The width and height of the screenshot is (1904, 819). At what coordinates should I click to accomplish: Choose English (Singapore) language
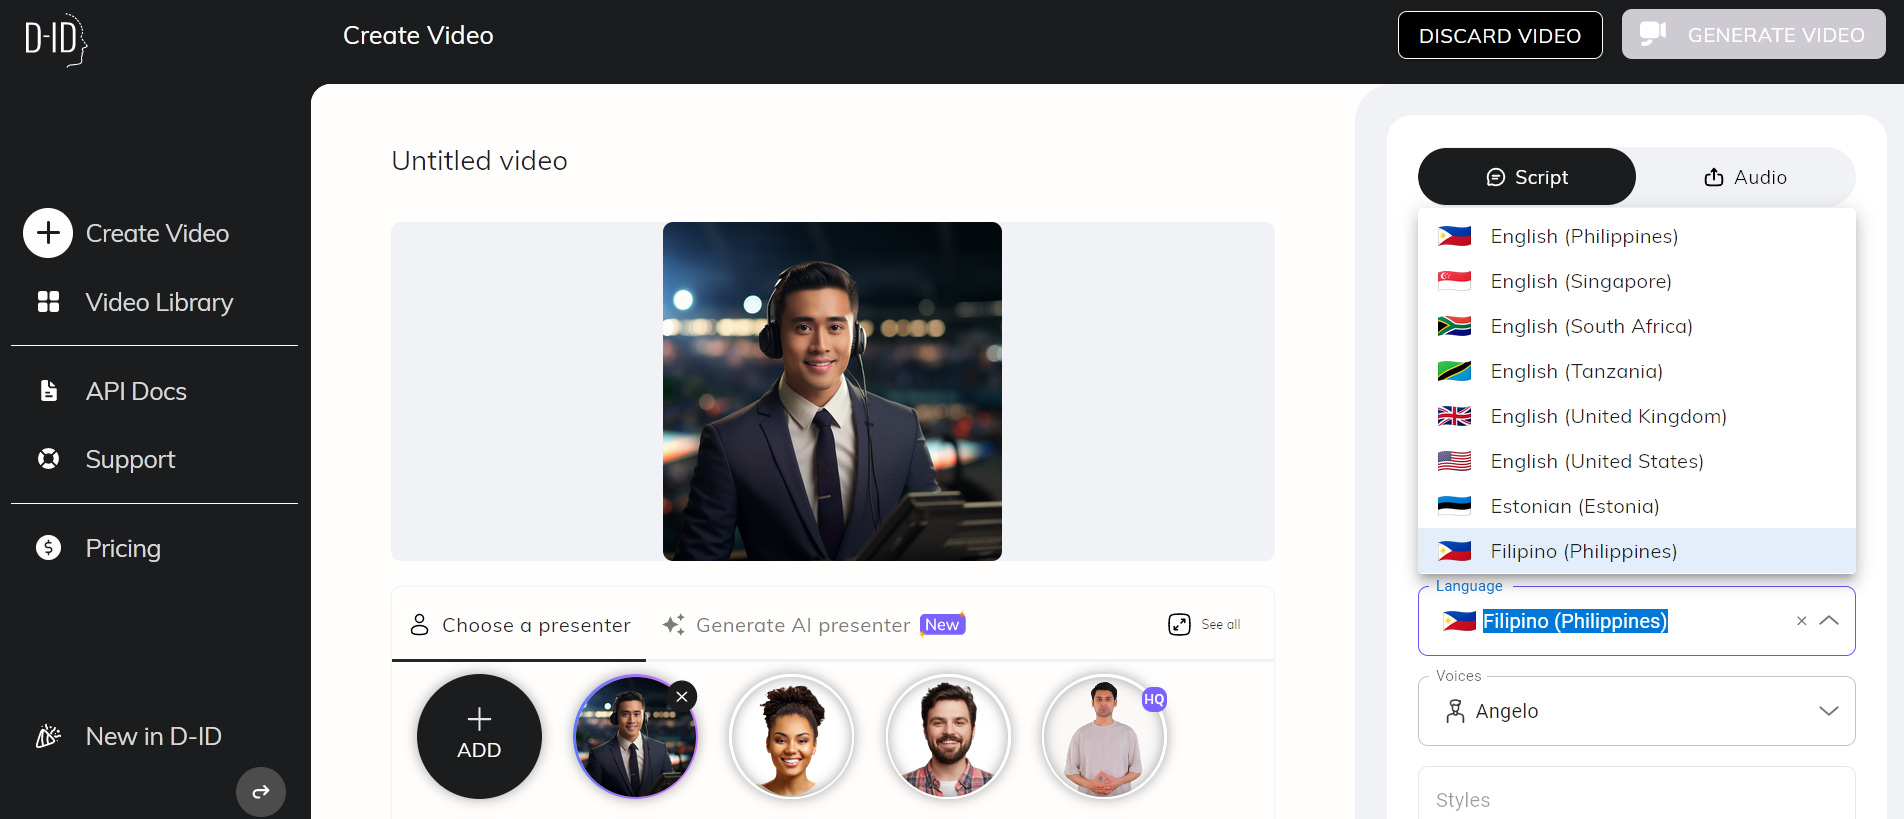1637,281
